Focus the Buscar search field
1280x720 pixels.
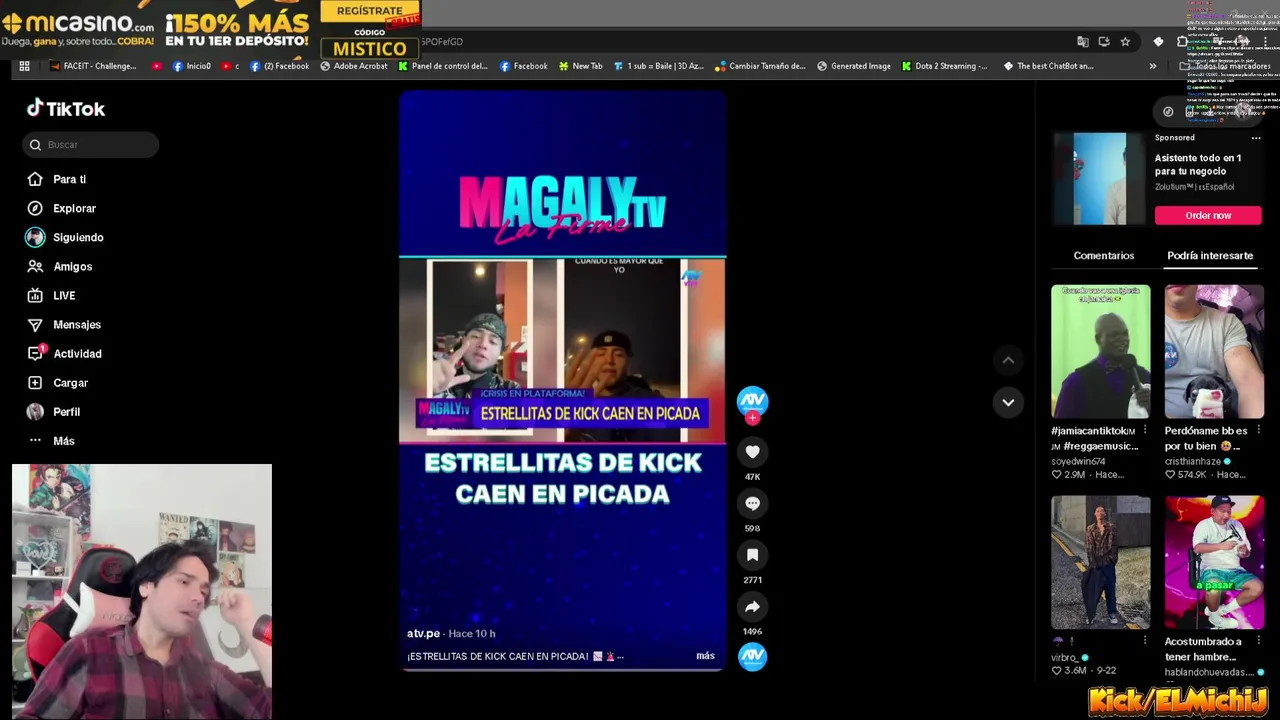tap(90, 144)
